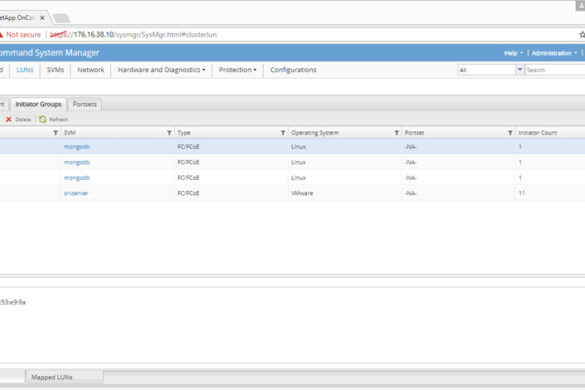Open the SVMs menu tab
Screen dimensions: 585x390
point(55,70)
